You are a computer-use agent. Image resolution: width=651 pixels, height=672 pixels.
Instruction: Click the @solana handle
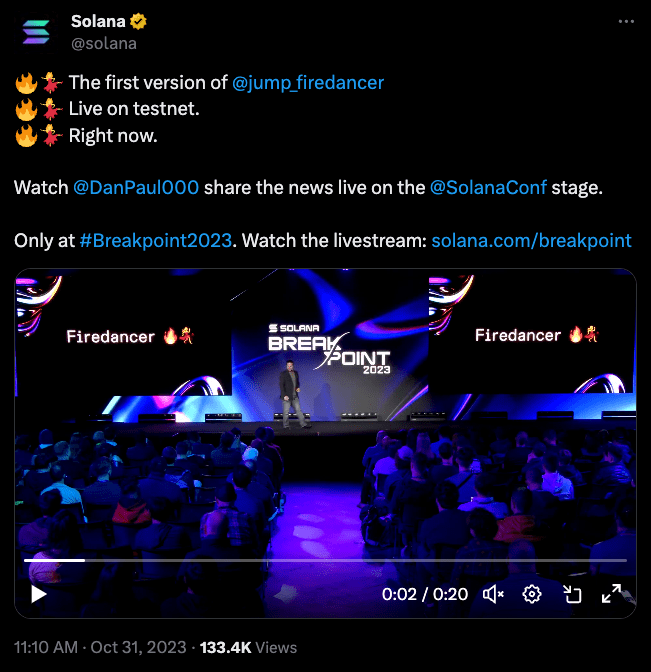104,44
